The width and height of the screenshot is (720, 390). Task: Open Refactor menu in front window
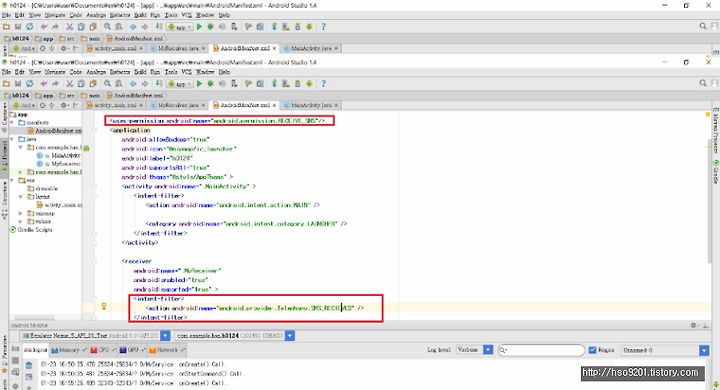pos(120,72)
